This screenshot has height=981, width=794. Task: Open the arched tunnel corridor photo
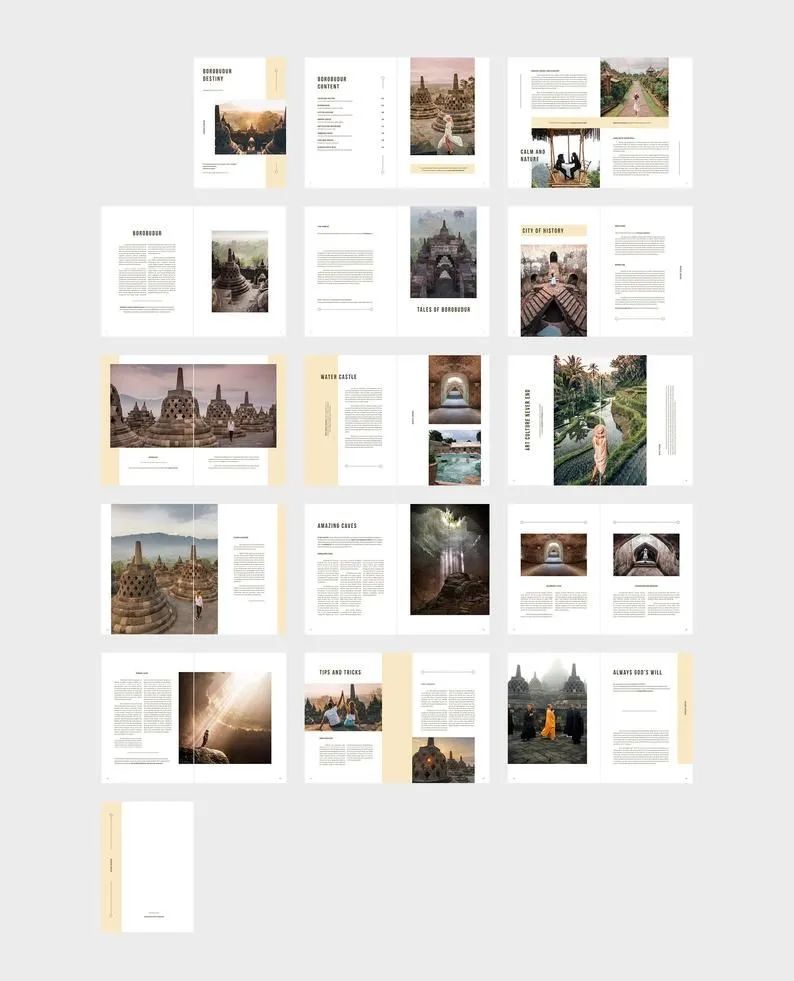click(455, 390)
